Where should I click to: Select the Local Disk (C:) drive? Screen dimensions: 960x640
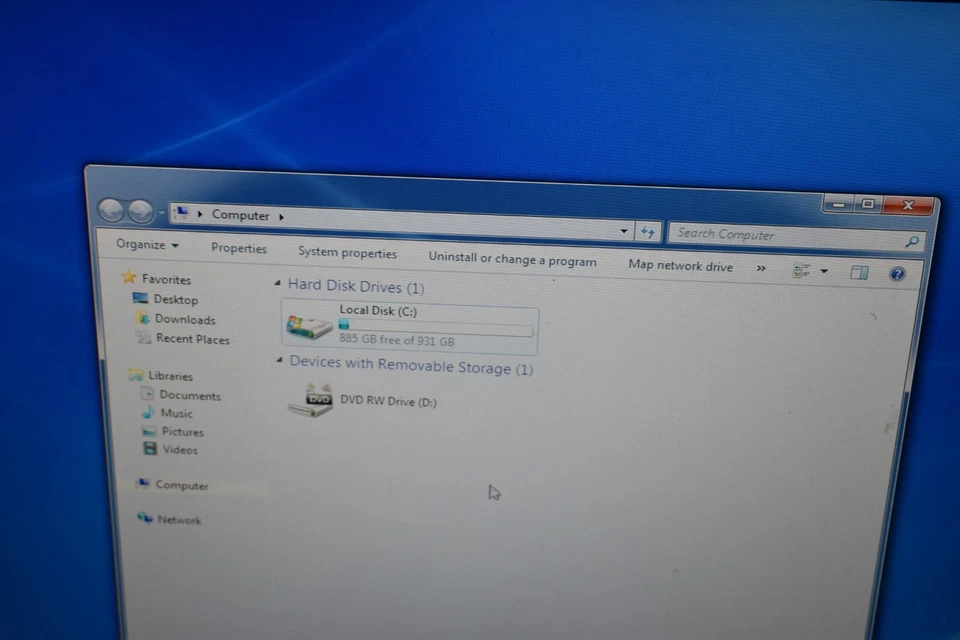point(378,310)
